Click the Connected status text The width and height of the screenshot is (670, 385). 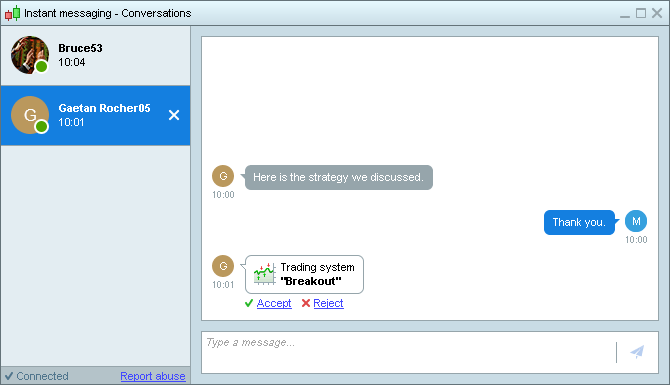click(42, 376)
